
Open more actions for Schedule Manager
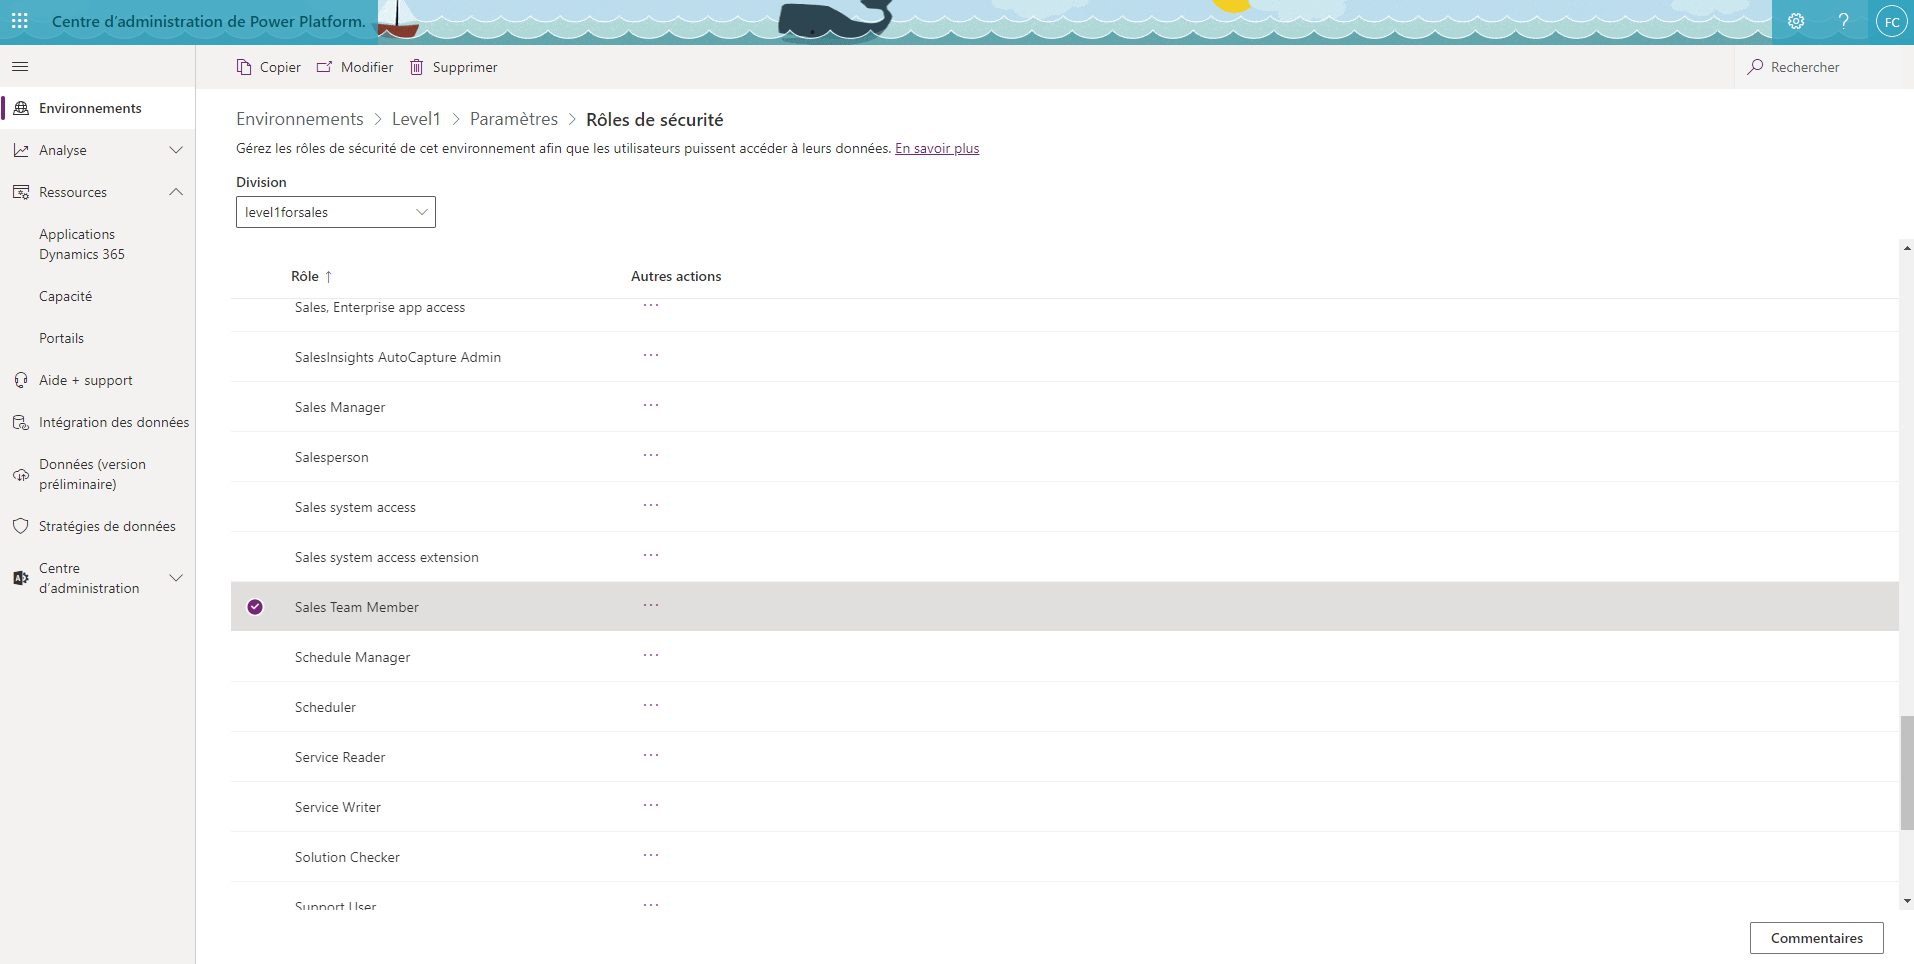(x=651, y=655)
